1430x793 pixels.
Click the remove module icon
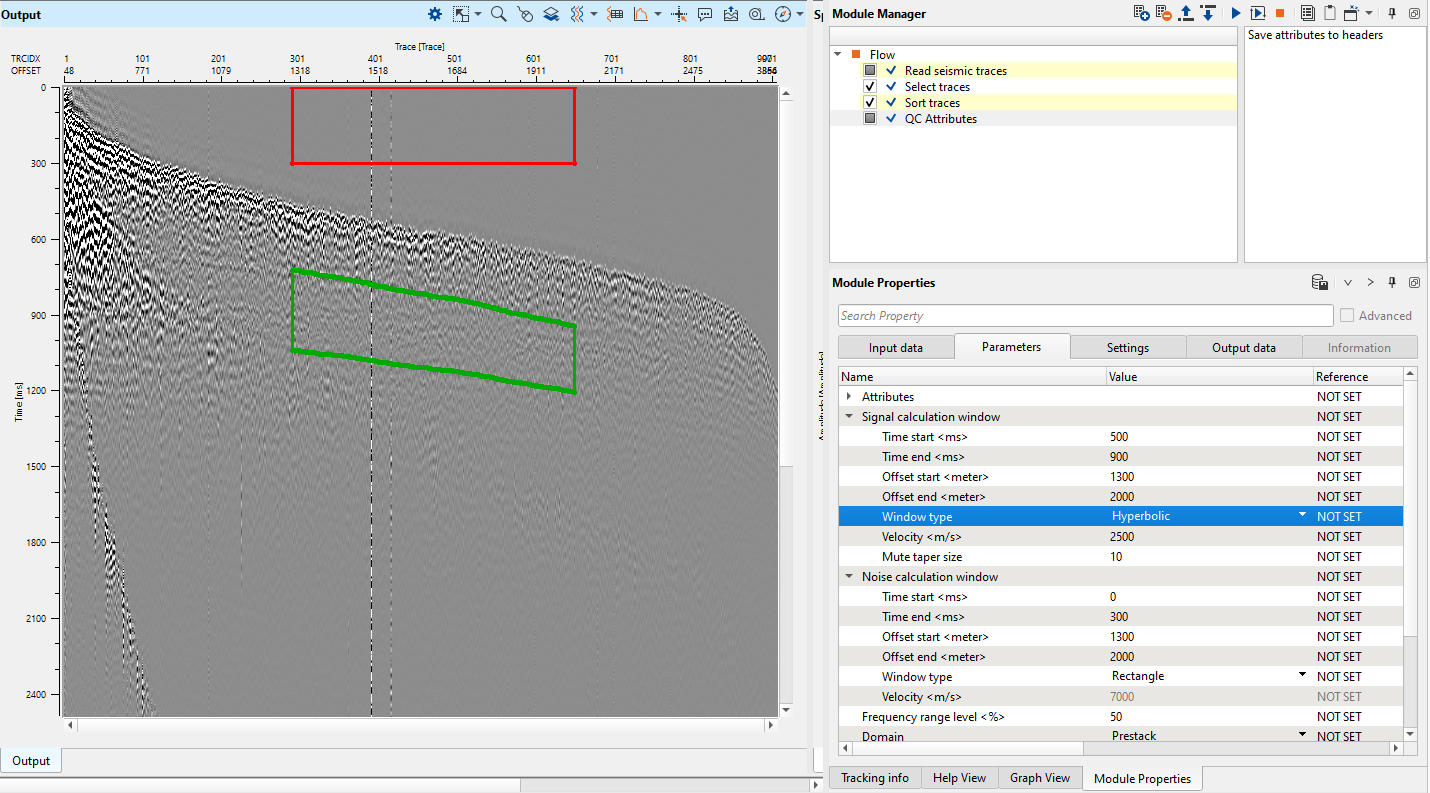click(1163, 13)
